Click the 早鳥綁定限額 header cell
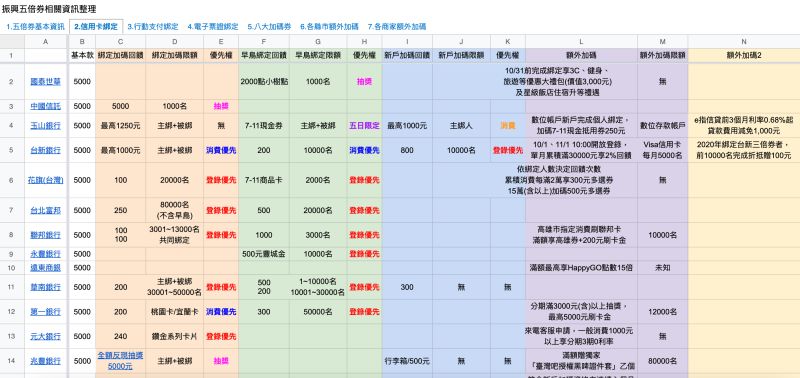The width and height of the screenshot is (800, 378). pos(318,56)
